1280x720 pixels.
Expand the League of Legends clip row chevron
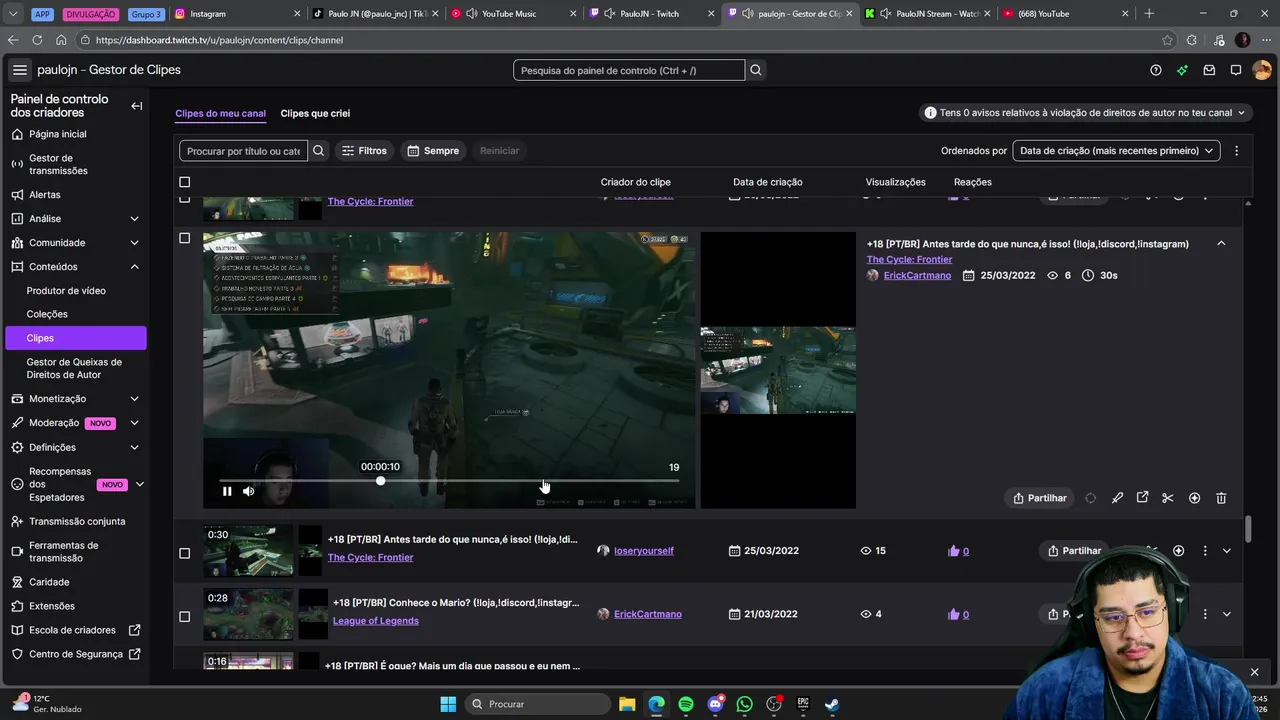(x=1226, y=614)
